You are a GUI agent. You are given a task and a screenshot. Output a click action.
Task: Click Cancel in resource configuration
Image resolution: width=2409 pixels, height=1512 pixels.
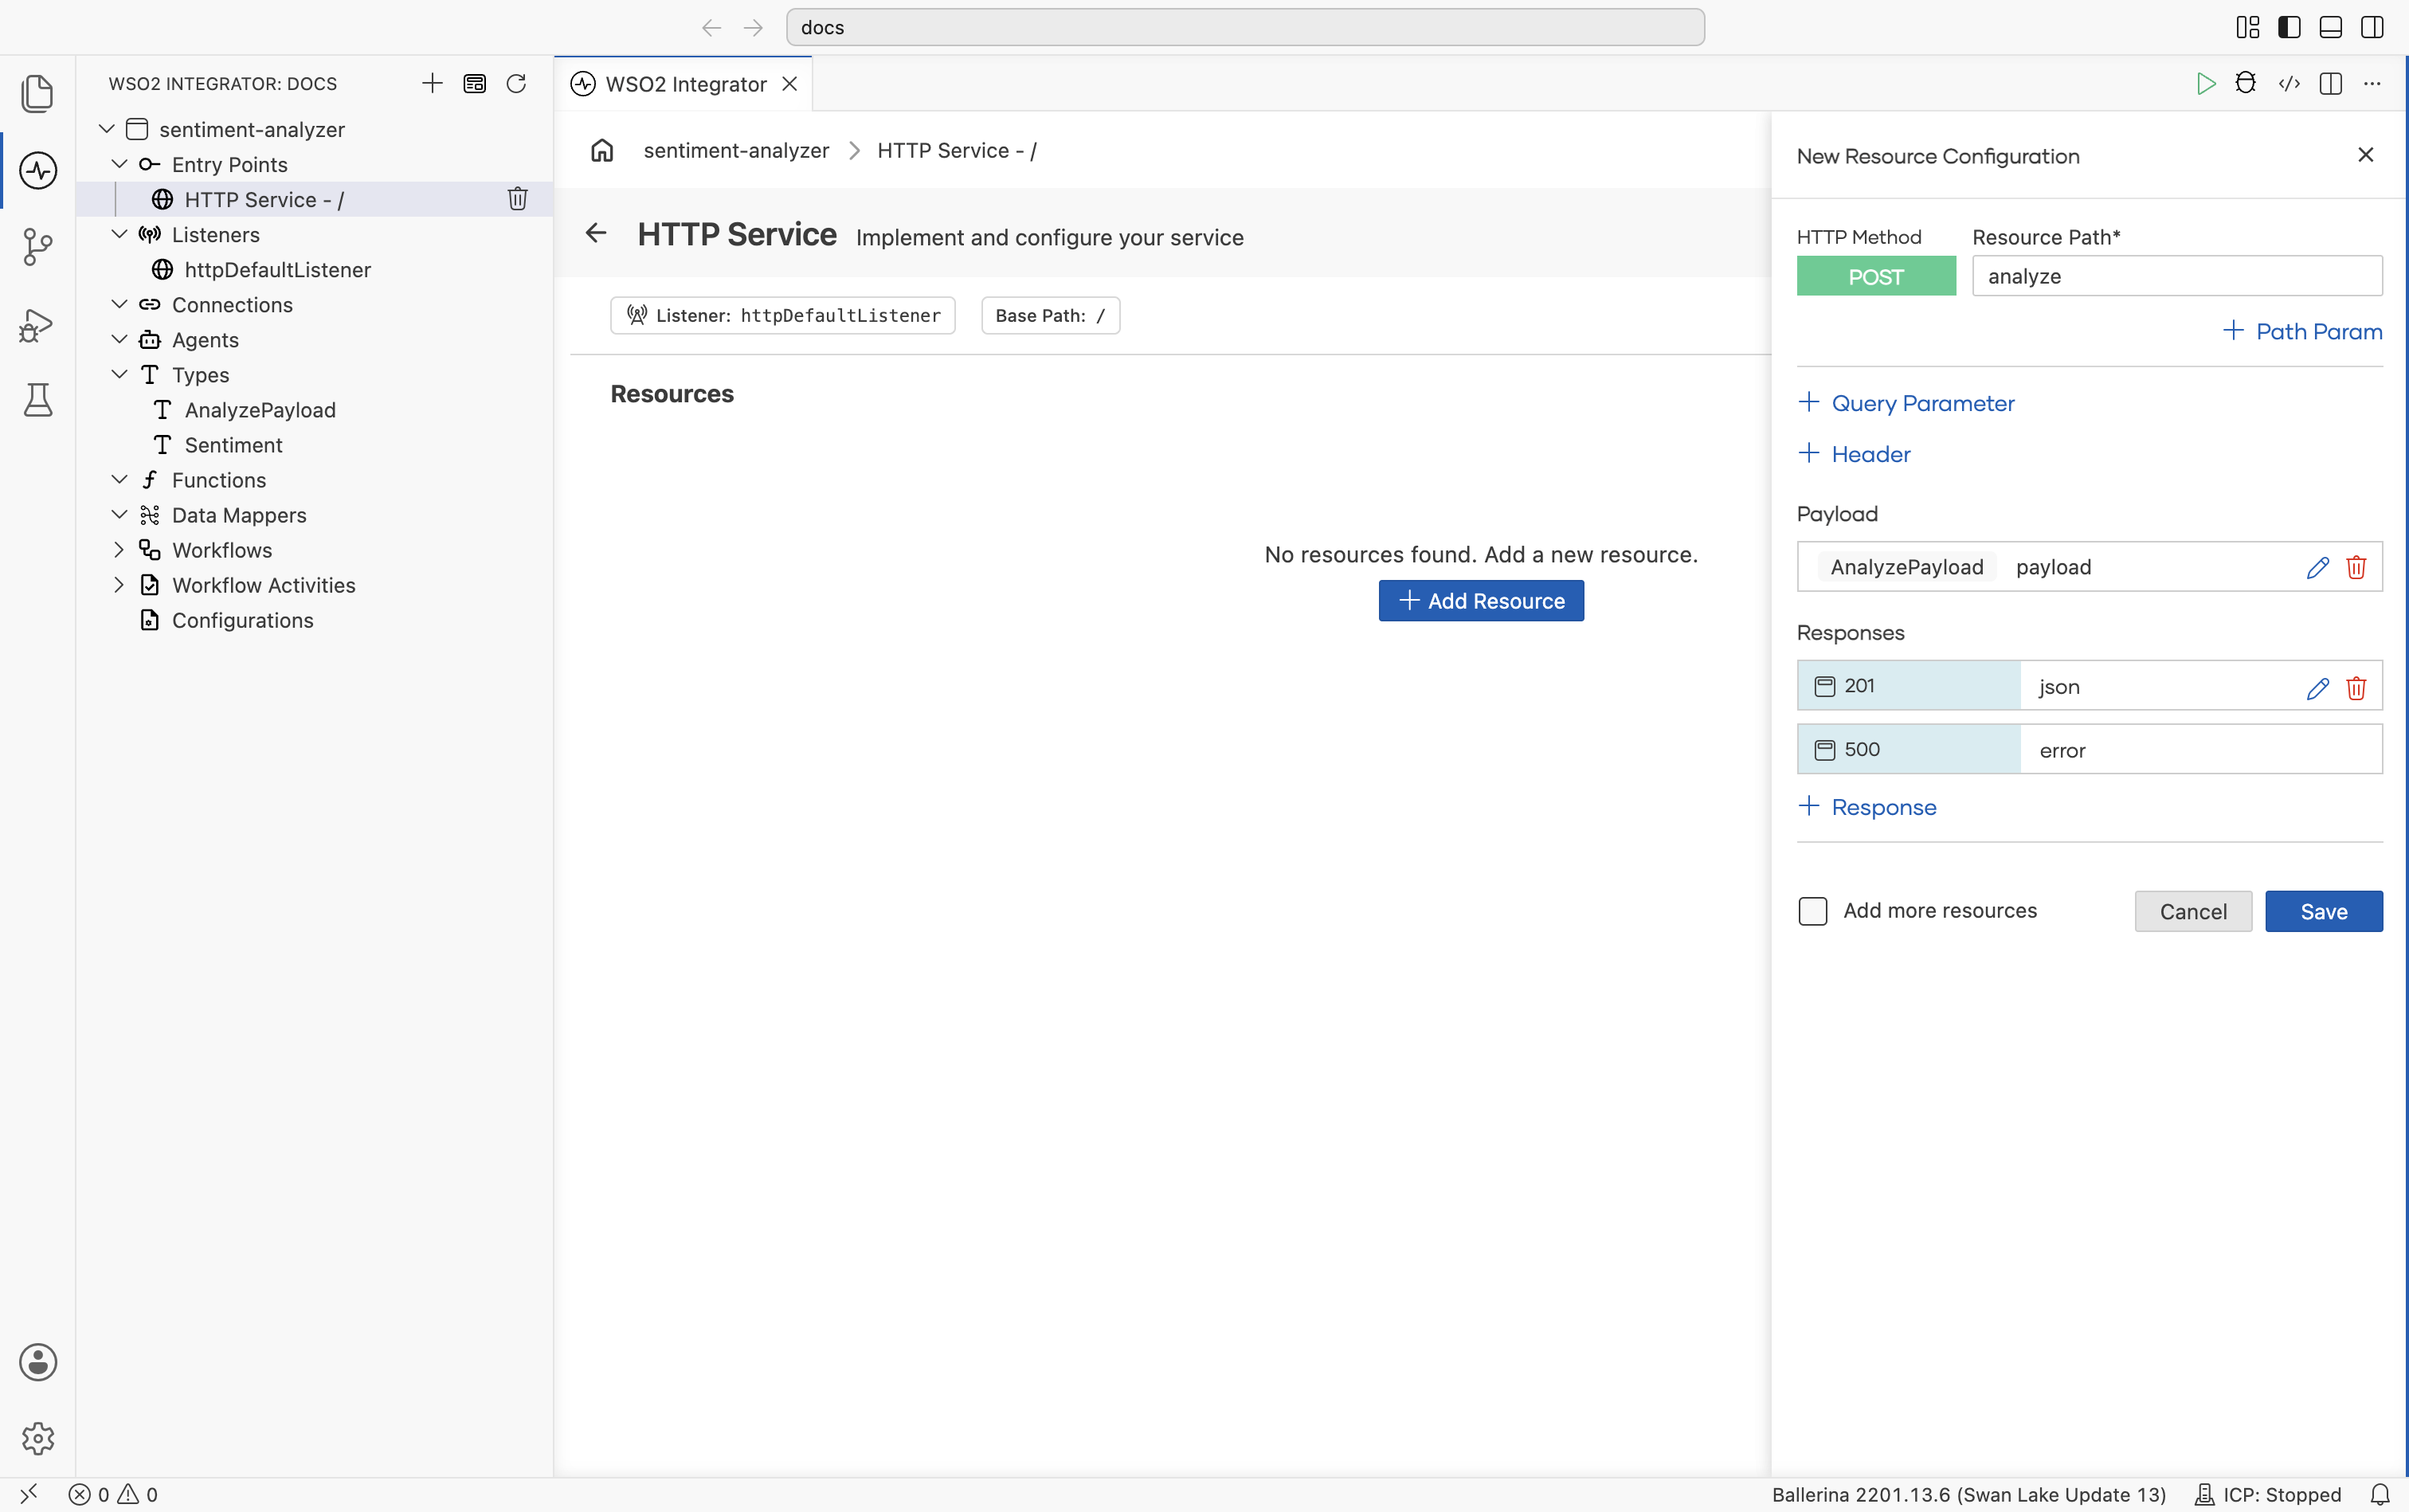click(x=2193, y=911)
